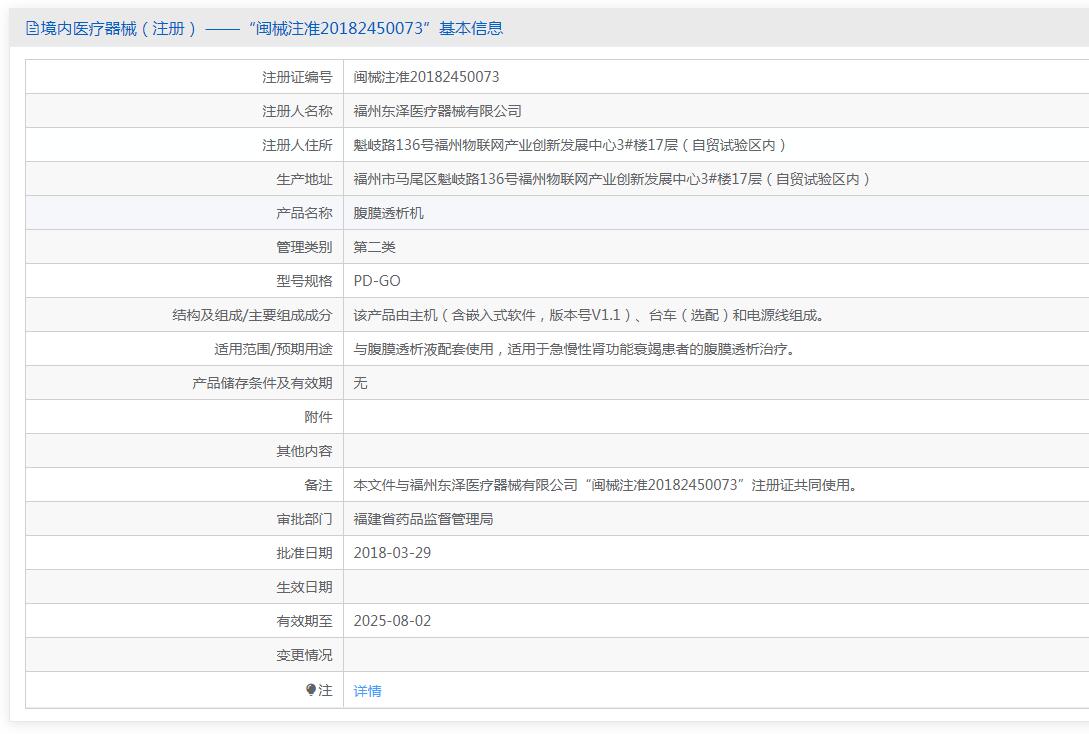Click the document icon in the page header

click(32, 29)
